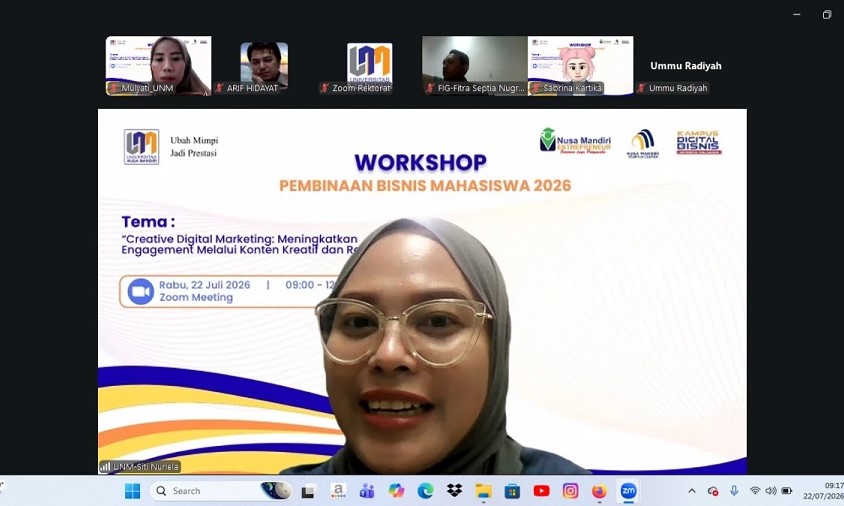This screenshot has width=844, height=506.
Task: Click the microphone tray icon
Action: coord(734,491)
